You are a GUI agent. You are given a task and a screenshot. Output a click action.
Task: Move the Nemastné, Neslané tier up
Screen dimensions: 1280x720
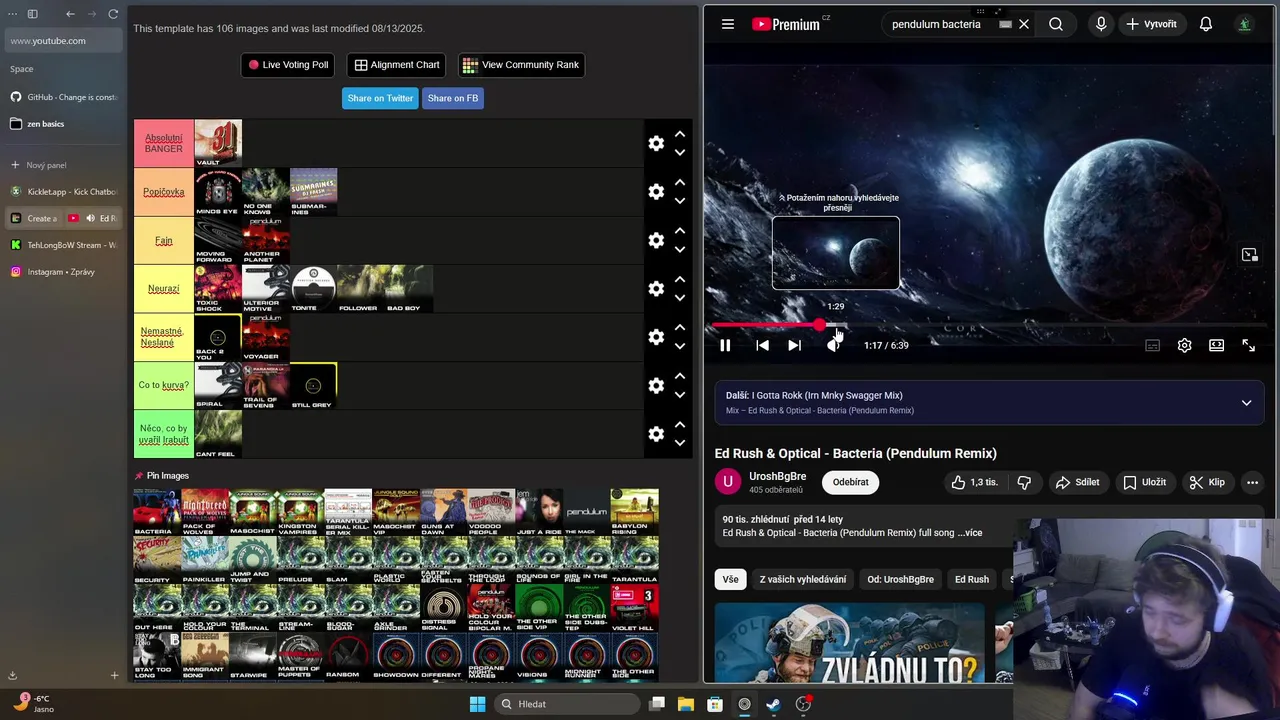point(680,328)
